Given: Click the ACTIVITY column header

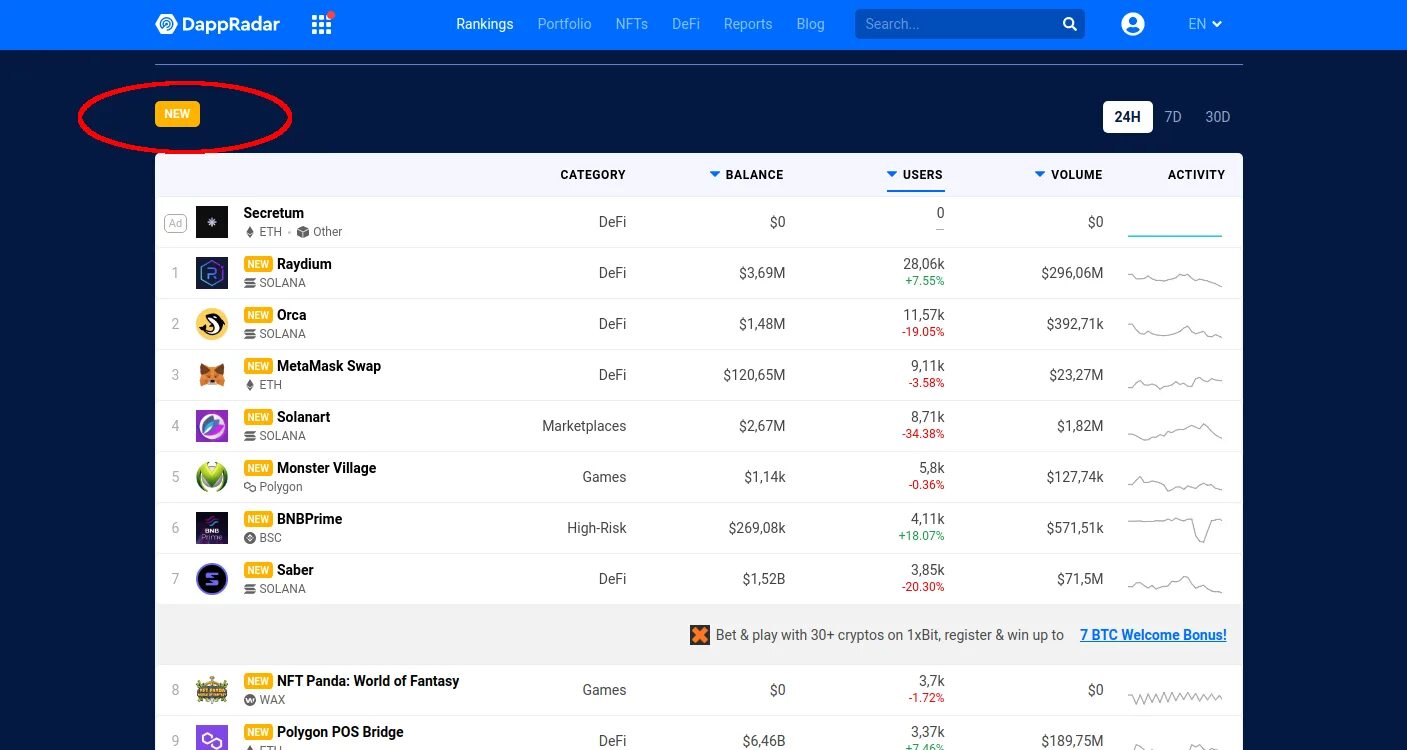Looking at the screenshot, I should (1196, 174).
